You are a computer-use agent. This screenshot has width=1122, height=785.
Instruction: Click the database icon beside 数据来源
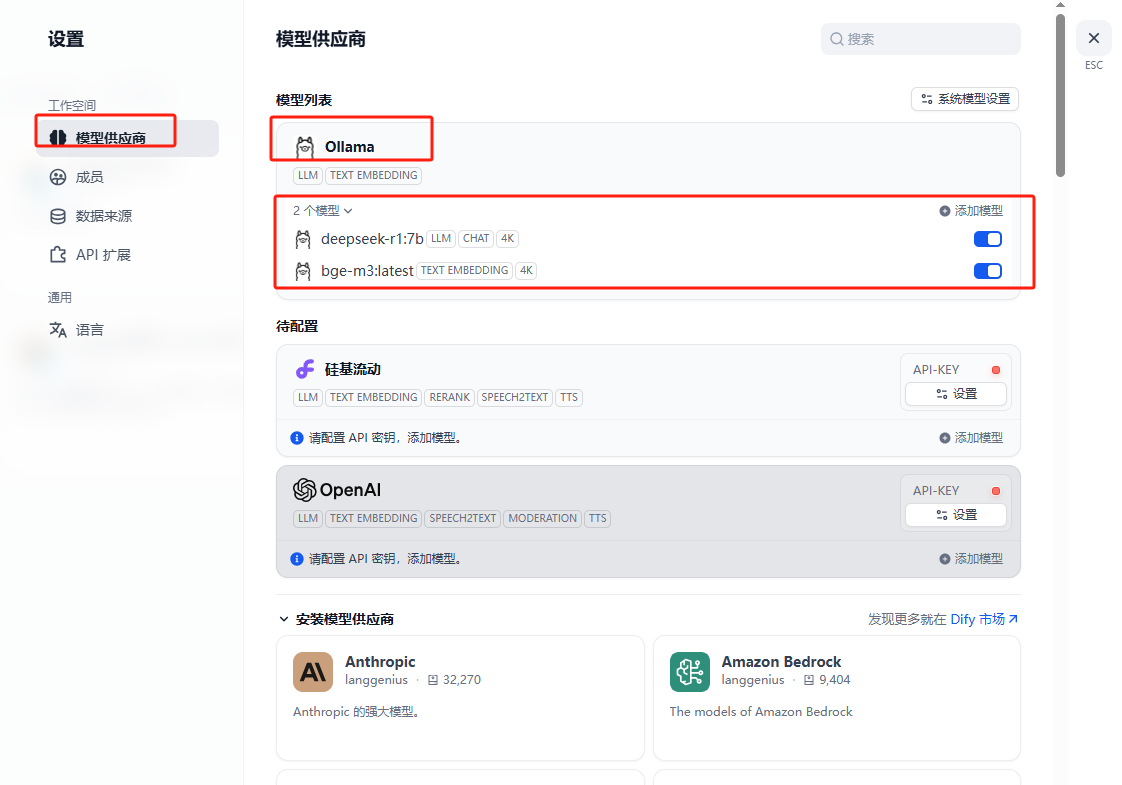58,216
